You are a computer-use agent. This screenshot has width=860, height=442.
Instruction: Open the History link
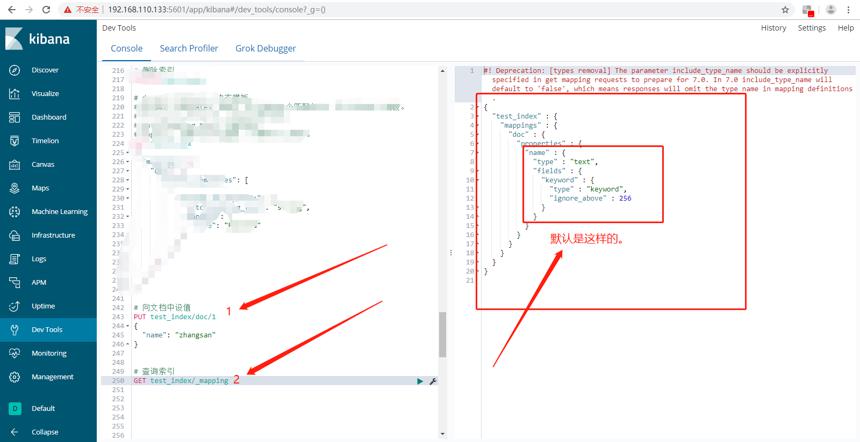(773, 28)
